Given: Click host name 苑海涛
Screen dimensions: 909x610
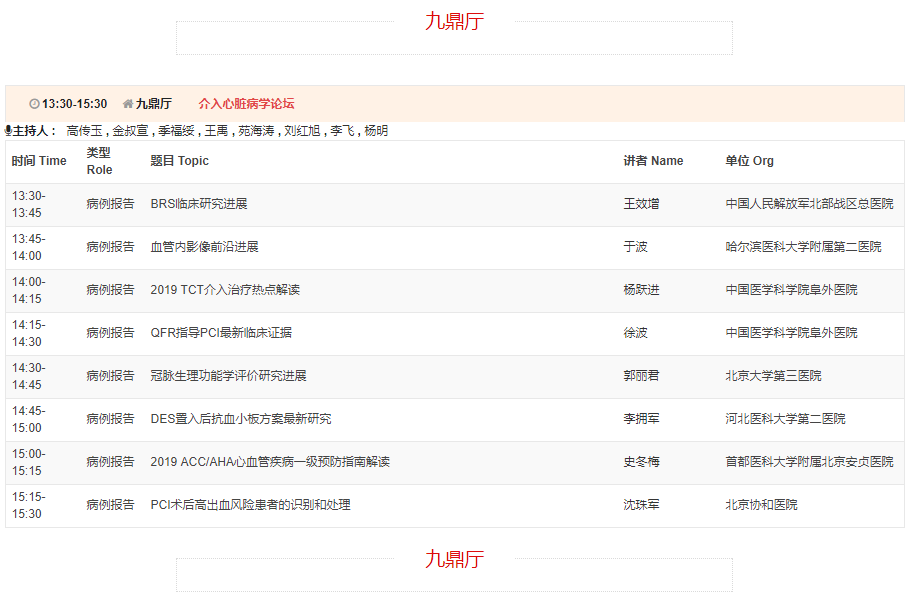Looking at the screenshot, I should pos(256,130).
